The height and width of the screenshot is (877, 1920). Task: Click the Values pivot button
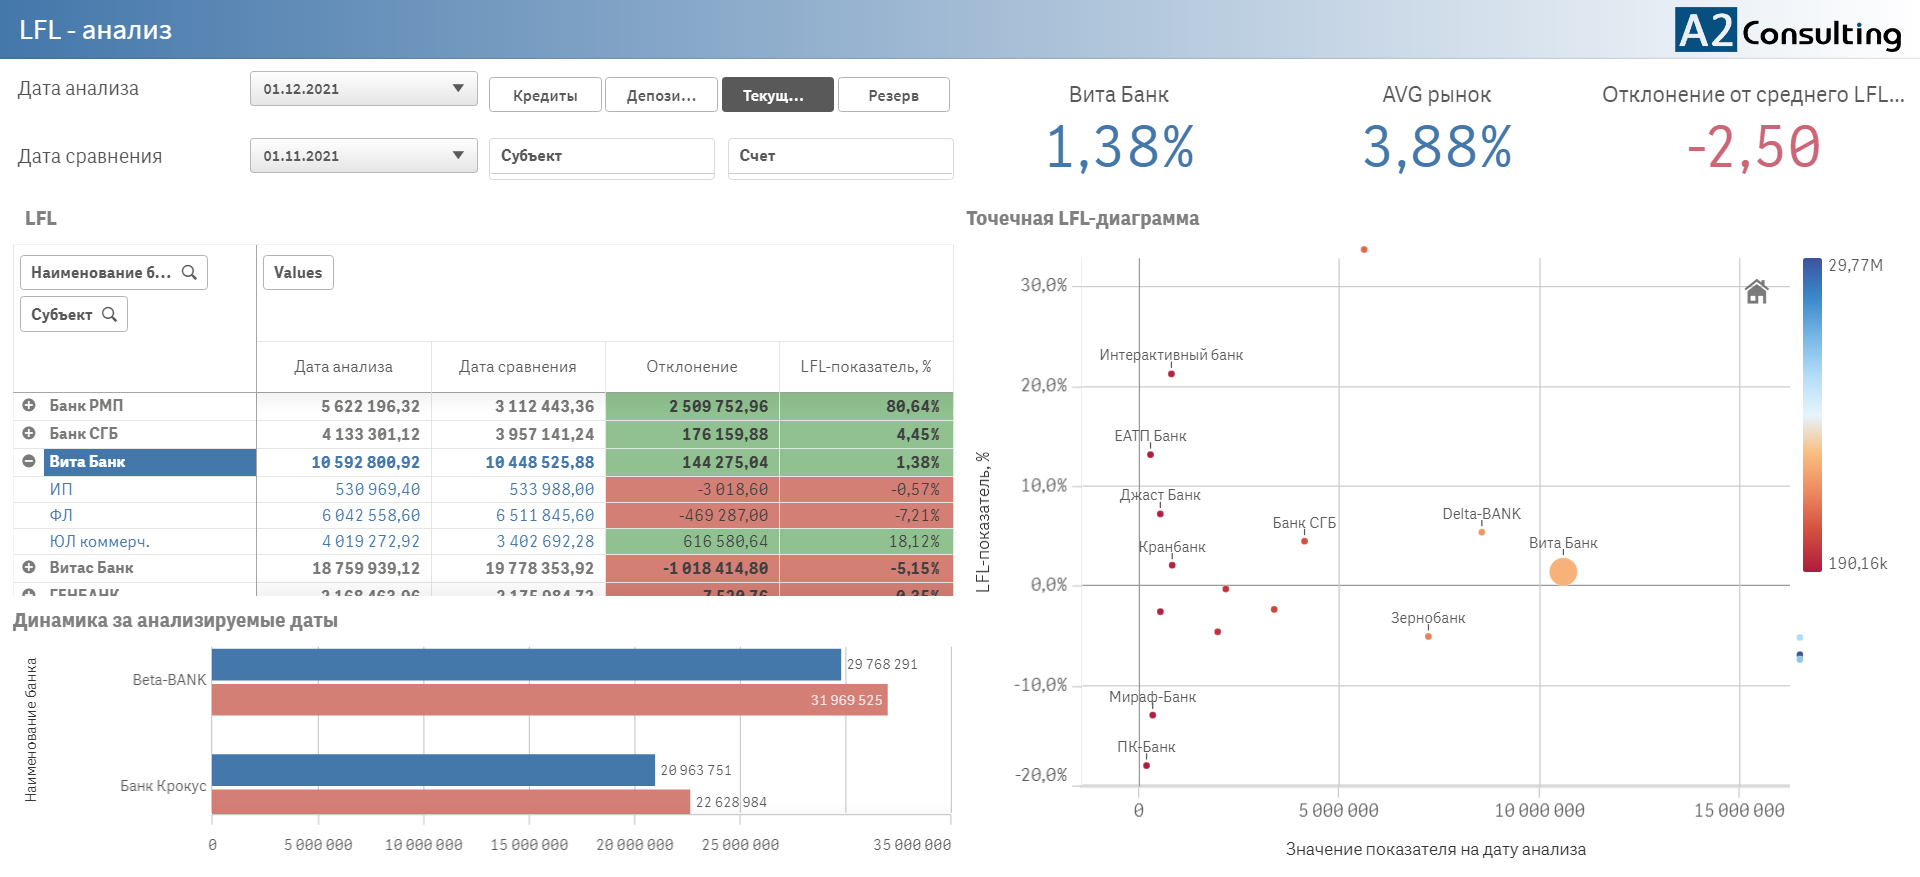[298, 272]
